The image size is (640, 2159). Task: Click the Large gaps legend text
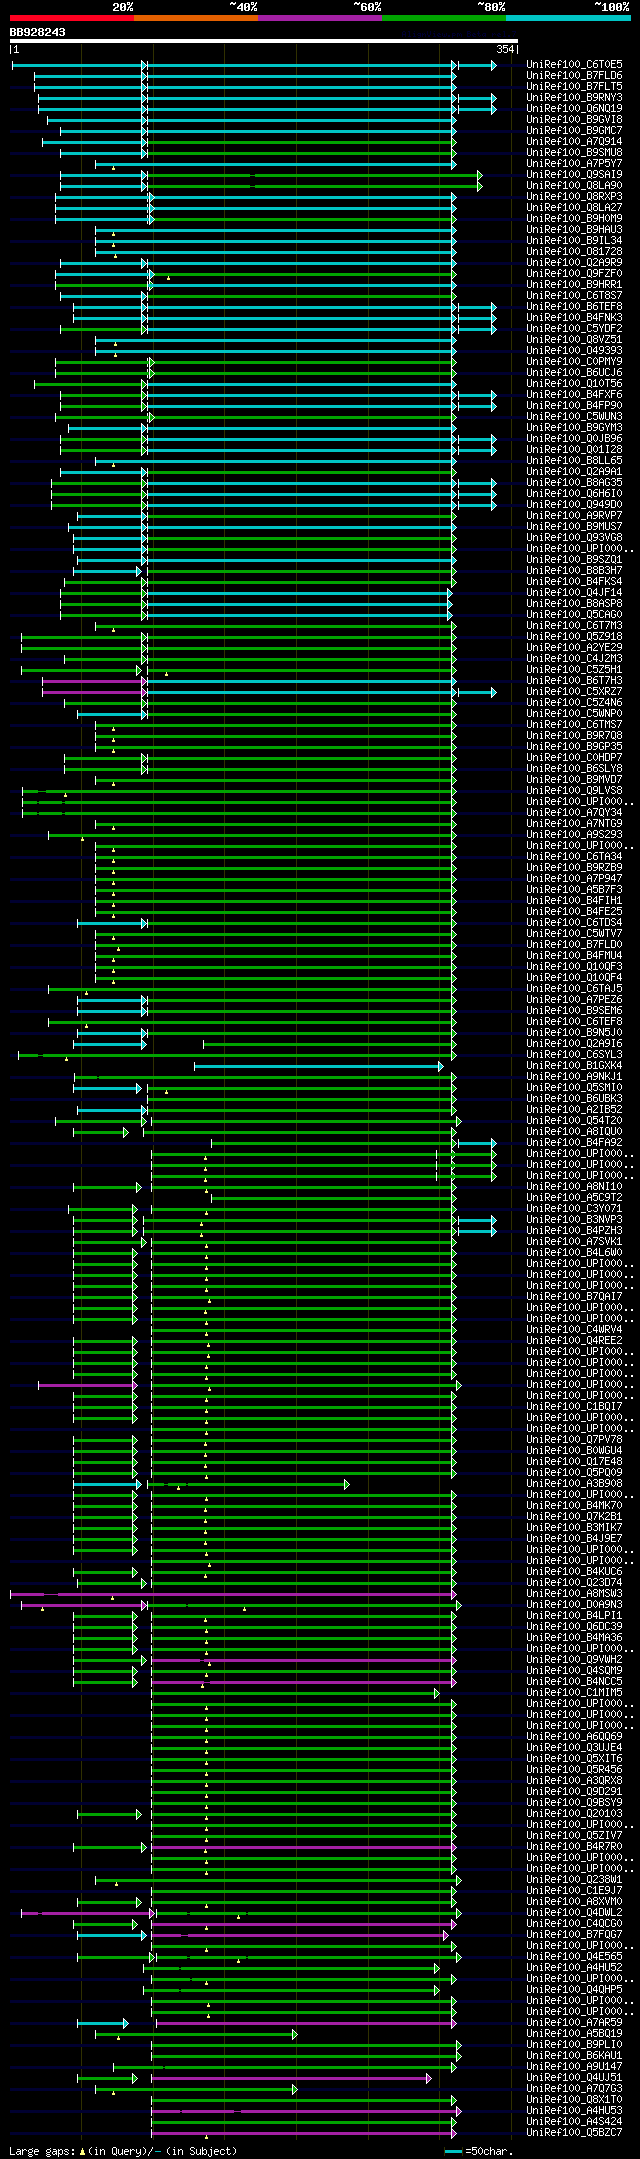(x=123, y=2151)
